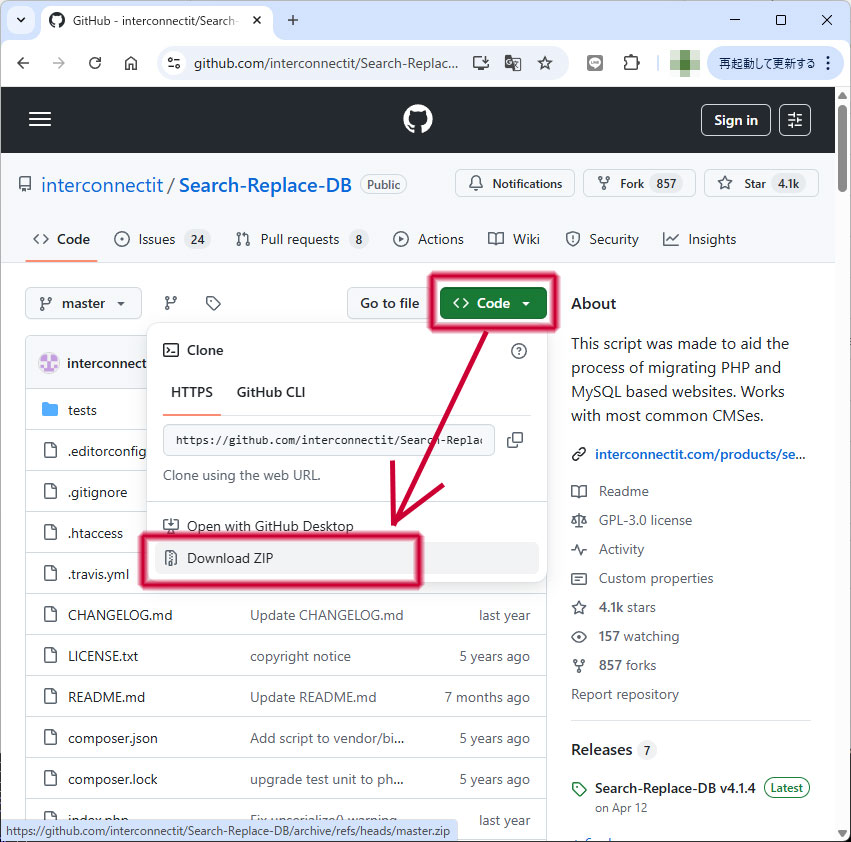The height and width of the screenshot is (842, 851).
Task: Open the Insights tab
Action: pyautogui.click(x=700, y=239)
